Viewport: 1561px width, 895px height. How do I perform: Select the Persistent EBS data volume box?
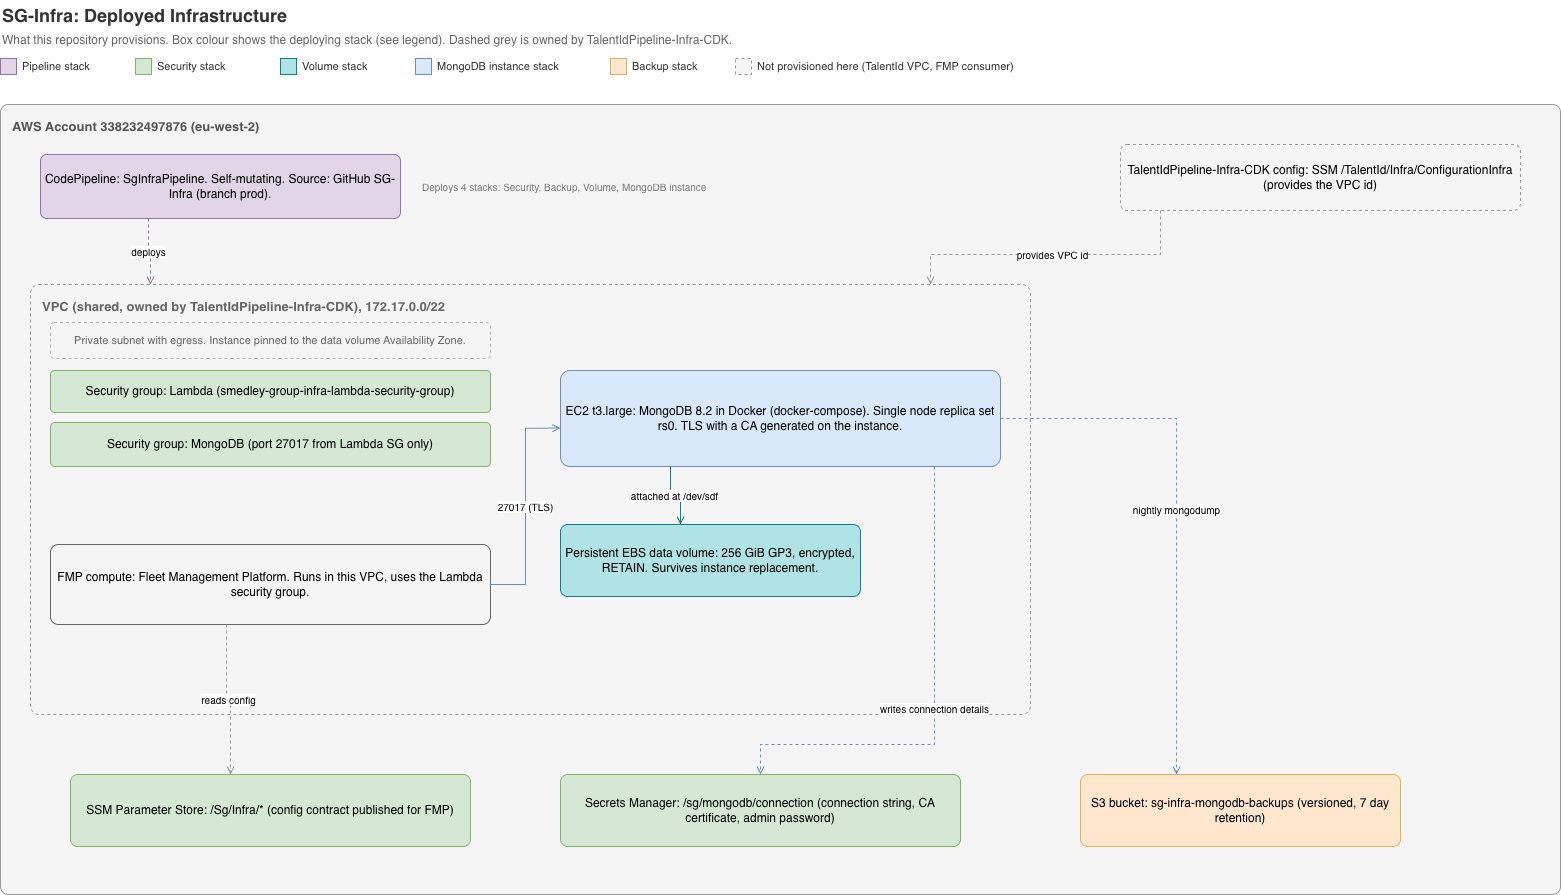[x=710, y=560]
